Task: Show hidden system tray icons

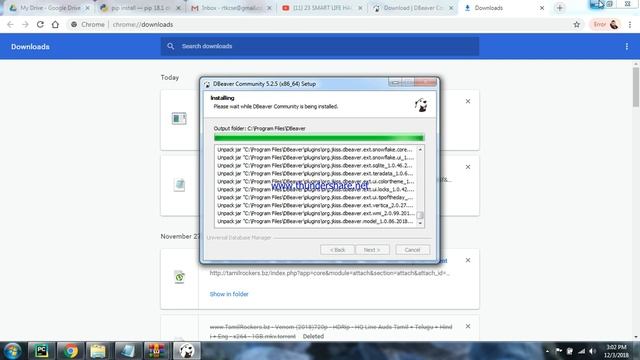Action: tap(547, 351)
